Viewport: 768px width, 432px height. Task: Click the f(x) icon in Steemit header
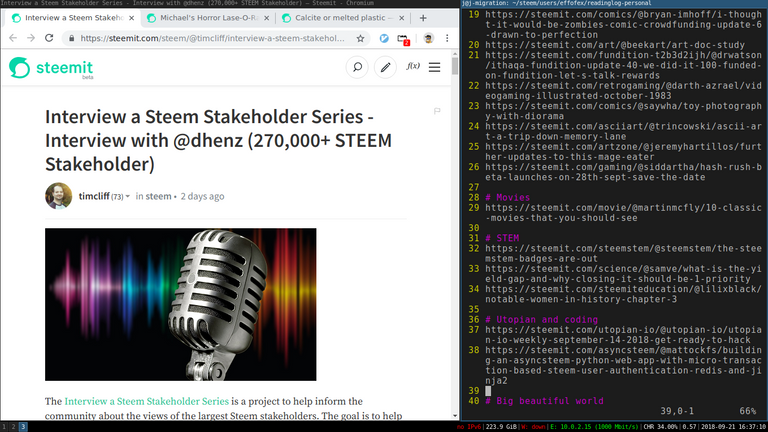point(413,66)
